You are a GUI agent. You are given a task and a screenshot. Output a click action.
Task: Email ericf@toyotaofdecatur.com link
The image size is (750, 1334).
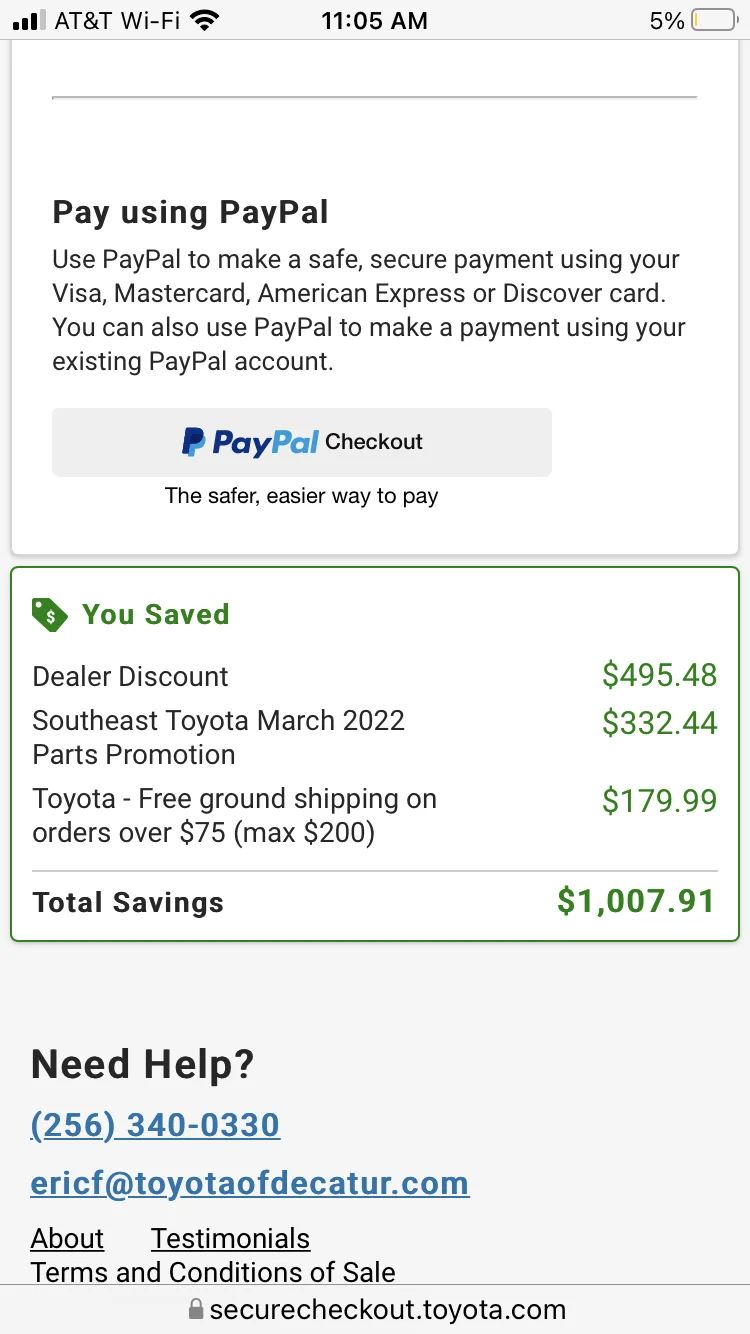point(250,1183)
